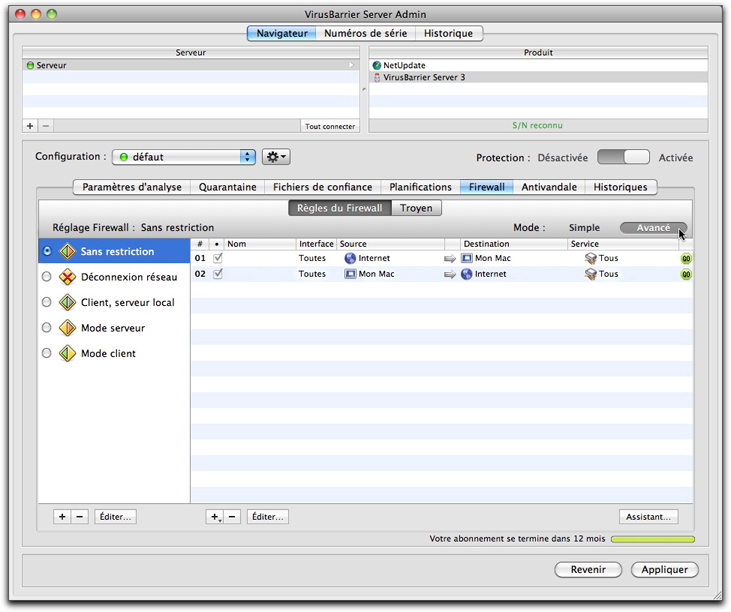
Task: Click the Client, serveur local diamond icon
Action: pyautogui.click(x=68, y=303)
